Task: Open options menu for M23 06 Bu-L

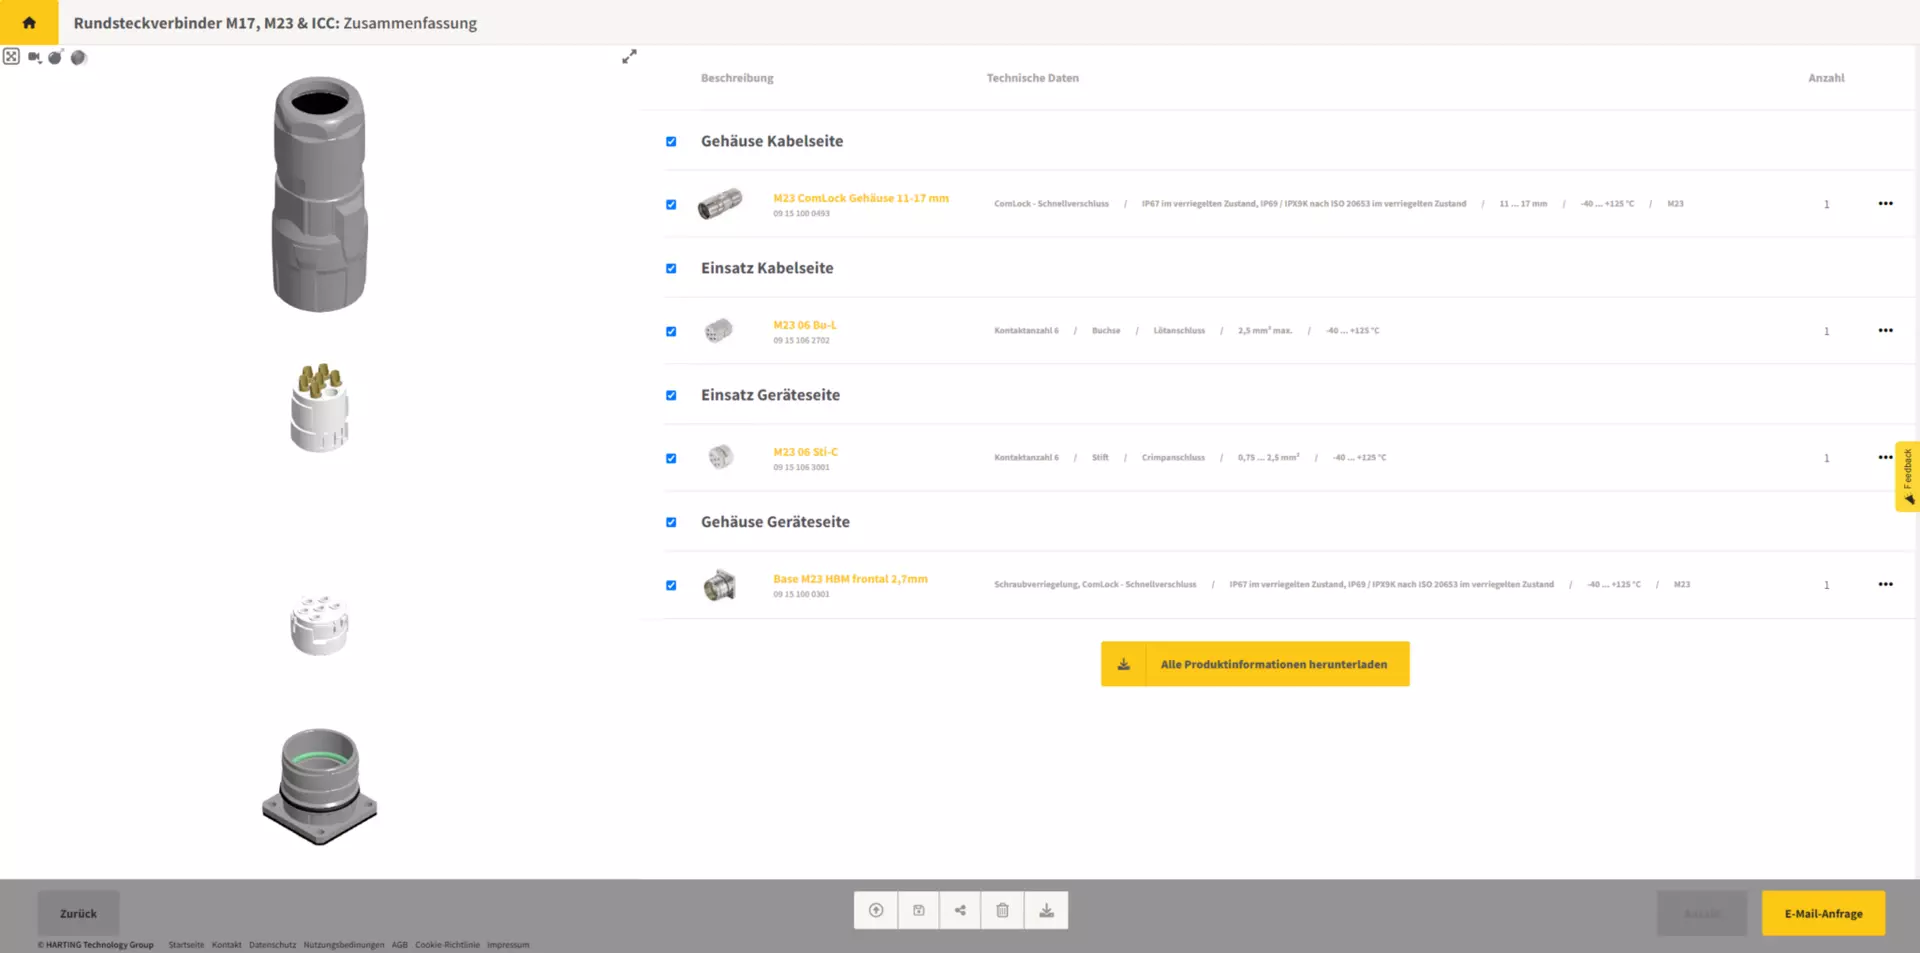Action: (x=1885, y=330)
